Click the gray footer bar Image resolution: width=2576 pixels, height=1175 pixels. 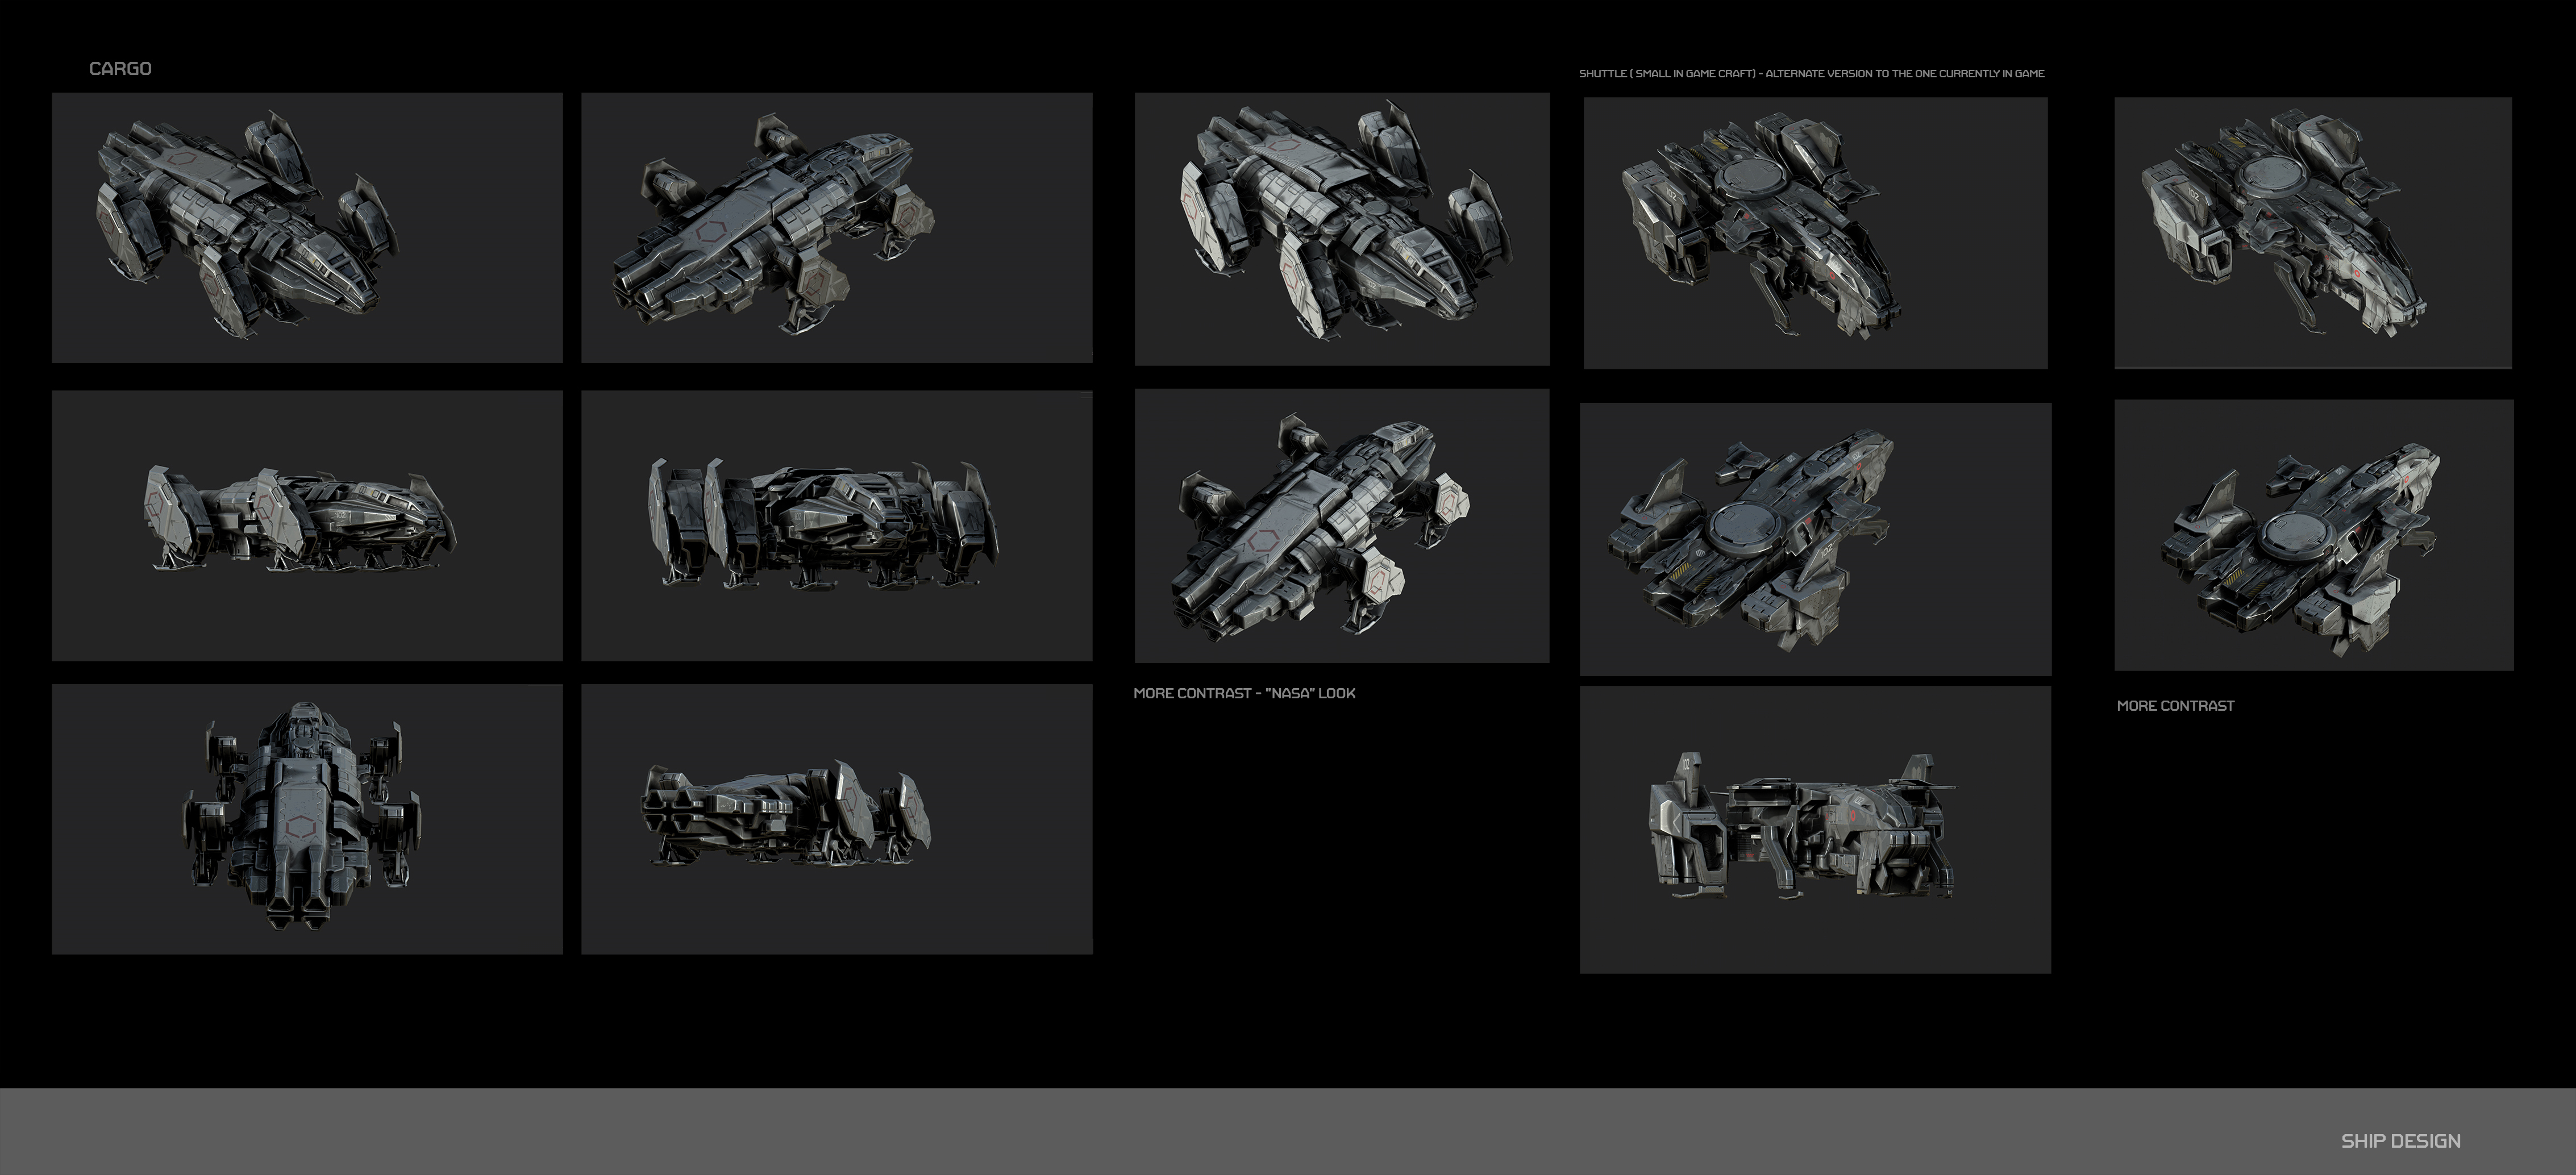click(x=1200, y=1132)
